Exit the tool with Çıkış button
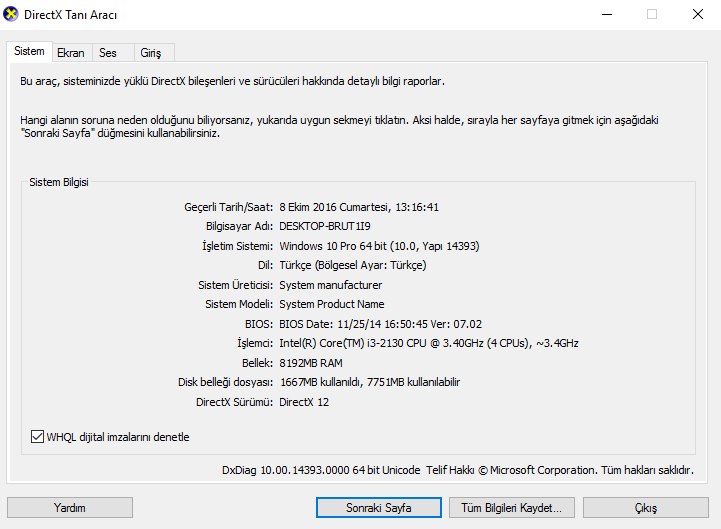Viewport: 721px width, 529px height. tap(646, 507)
